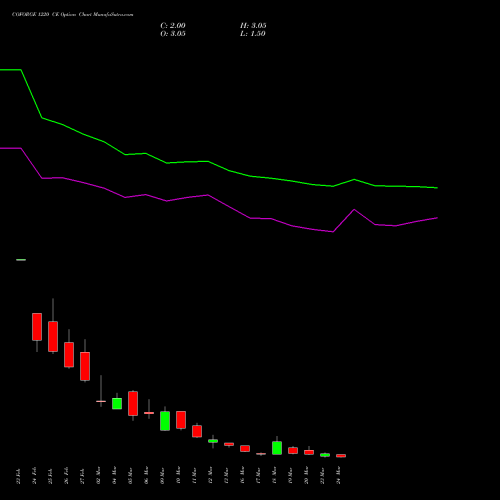
Task: Select the 11 Mar red candle
Action: pyautogui.click(x=197, y=431)
